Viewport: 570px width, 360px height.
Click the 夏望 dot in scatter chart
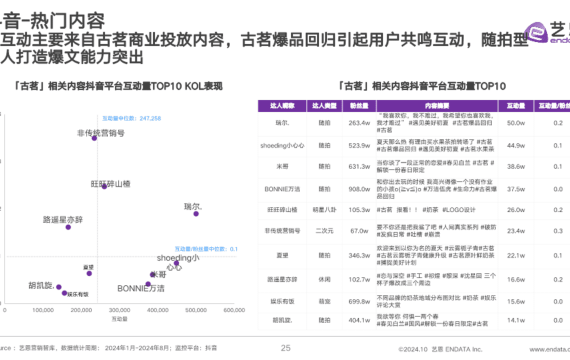pyautogui.click(x=89, y=273)
